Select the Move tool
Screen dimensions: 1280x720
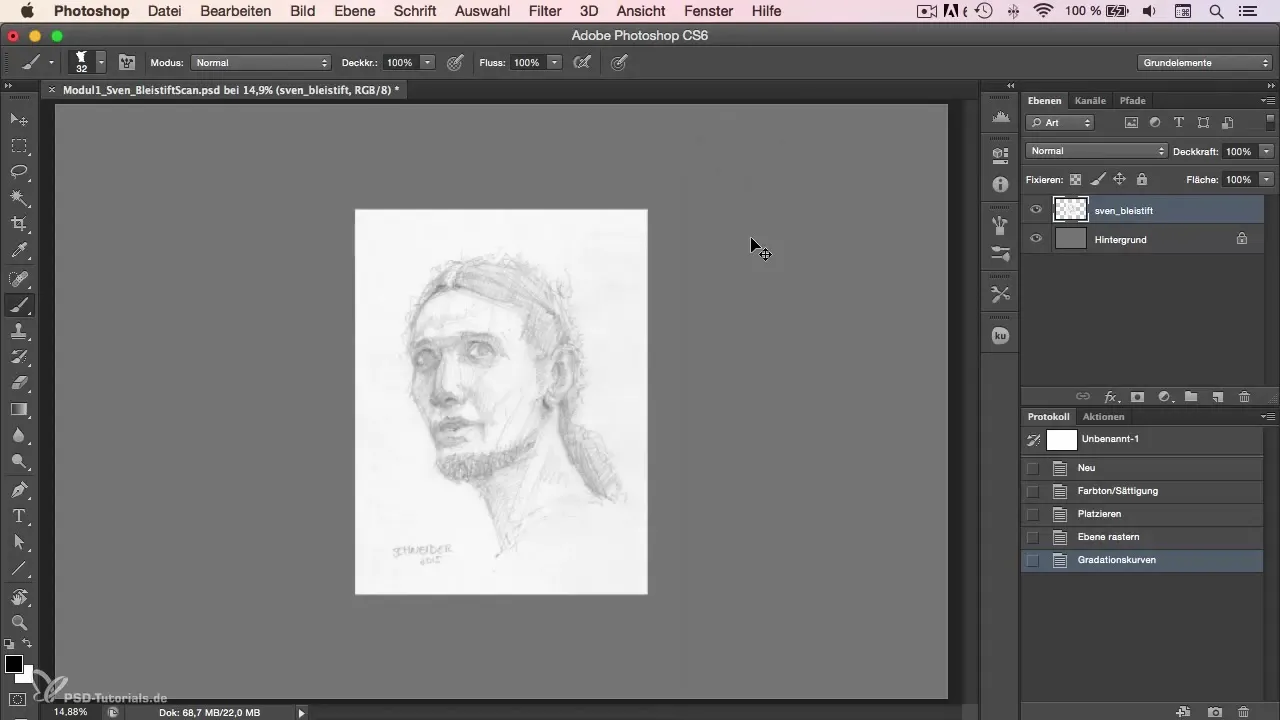click(x=19, y=120)
